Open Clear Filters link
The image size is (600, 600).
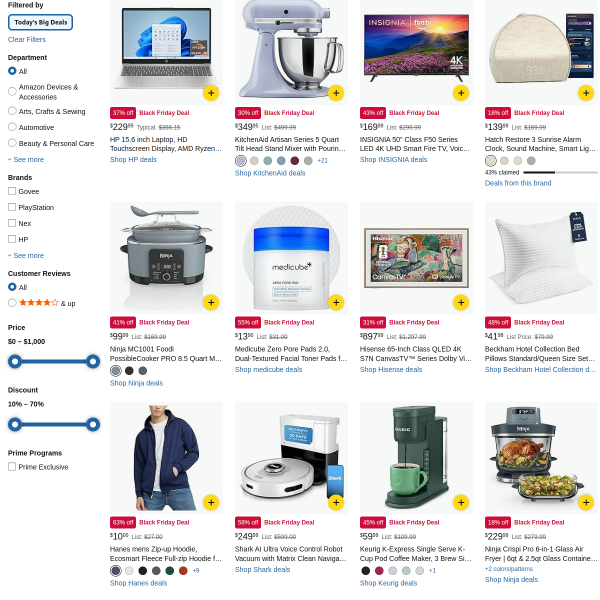pos(27,39)
